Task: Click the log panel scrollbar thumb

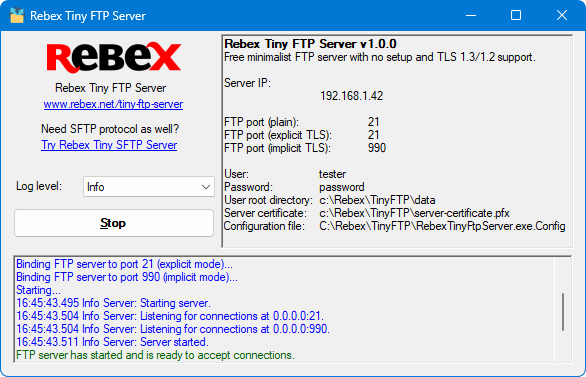Action: point(563,312)
